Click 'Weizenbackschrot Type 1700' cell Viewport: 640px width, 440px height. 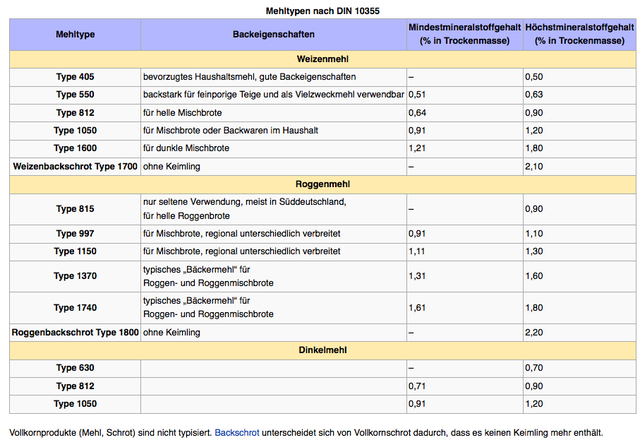pos(75,167)
